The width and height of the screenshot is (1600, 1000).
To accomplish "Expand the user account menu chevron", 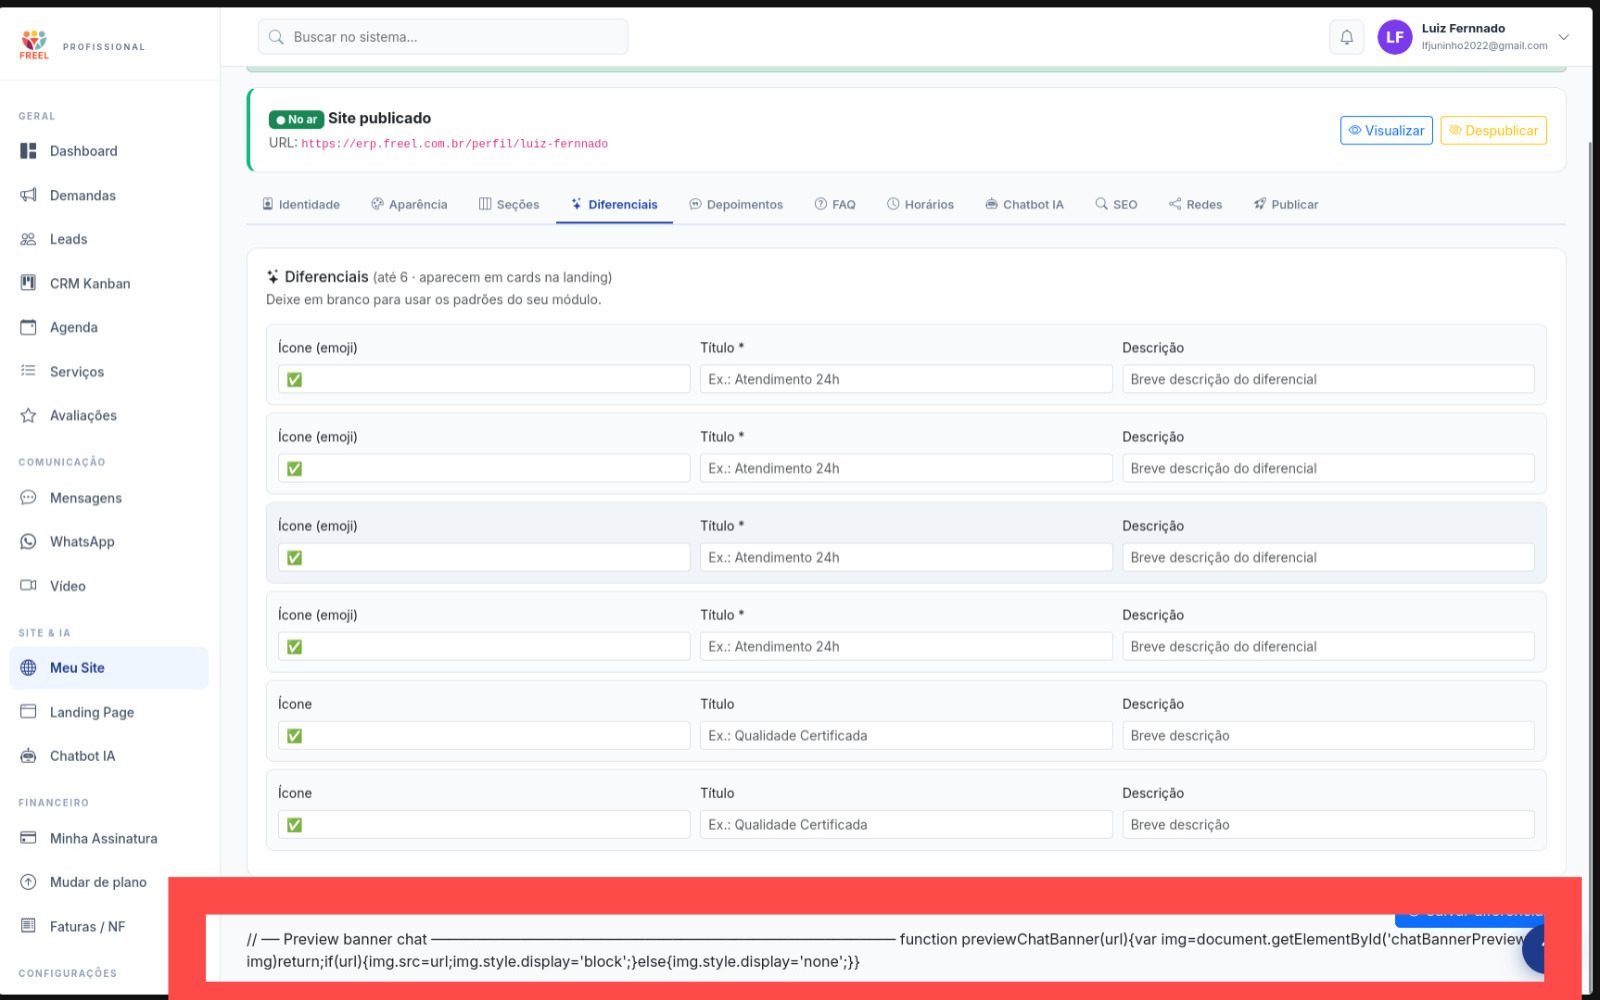I will pos(1564,37).
